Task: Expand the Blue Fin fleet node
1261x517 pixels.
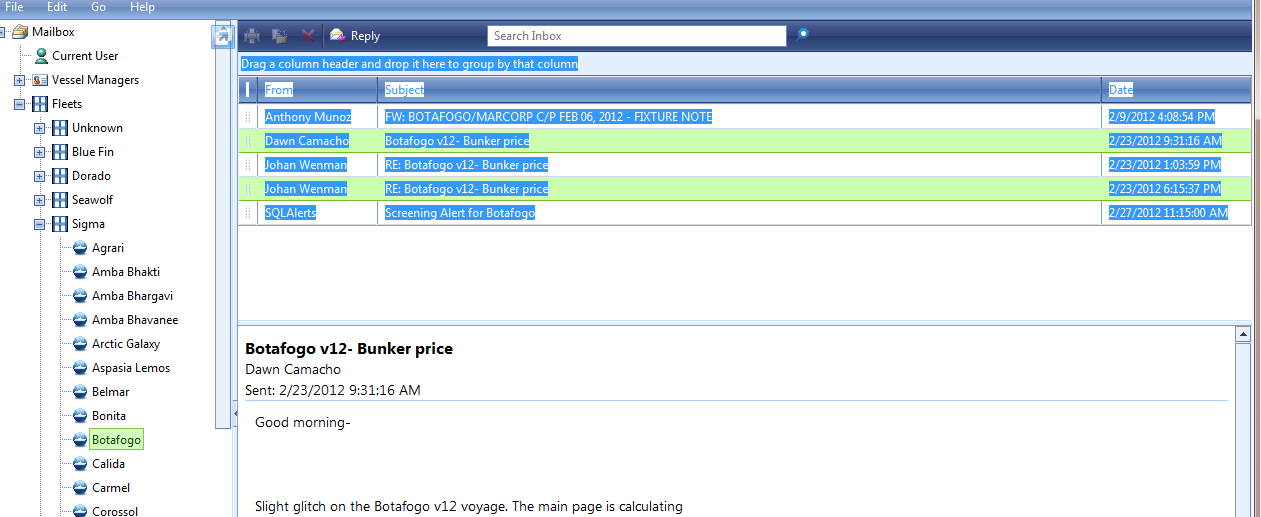Action: click(39, 152)
